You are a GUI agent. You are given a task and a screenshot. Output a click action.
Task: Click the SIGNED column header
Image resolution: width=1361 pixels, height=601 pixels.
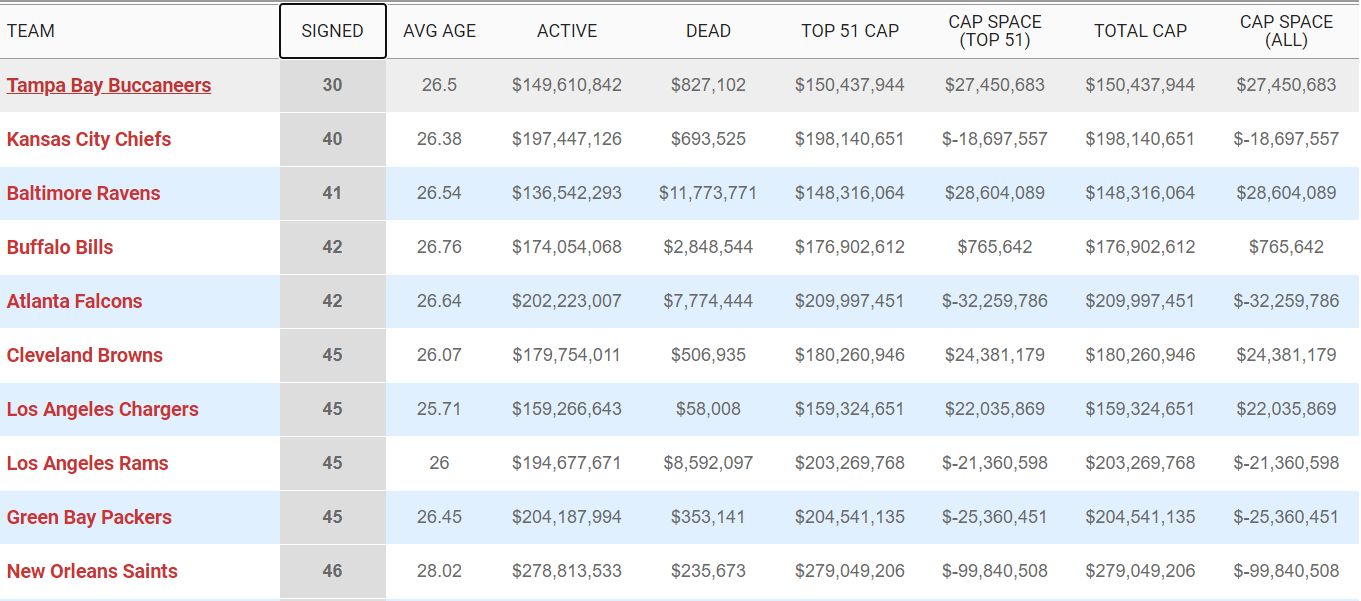click(333, 31)
